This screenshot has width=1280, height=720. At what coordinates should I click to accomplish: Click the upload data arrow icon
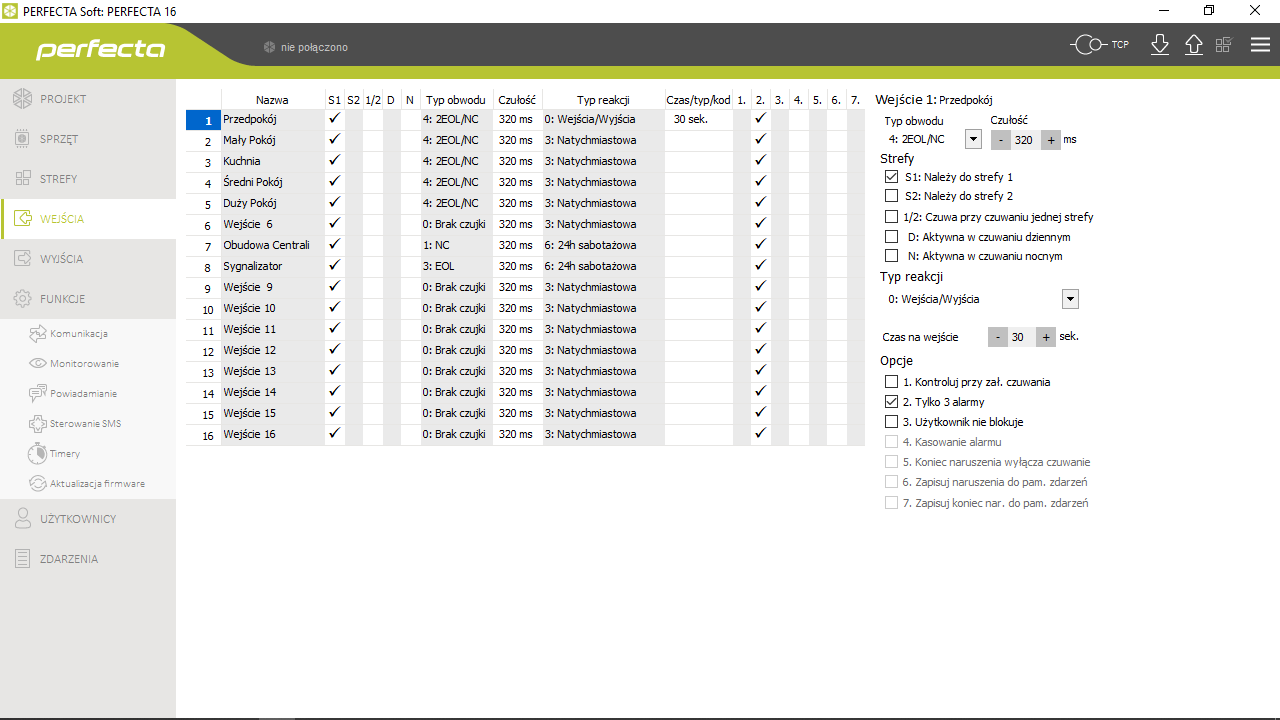coord(1194,45)
